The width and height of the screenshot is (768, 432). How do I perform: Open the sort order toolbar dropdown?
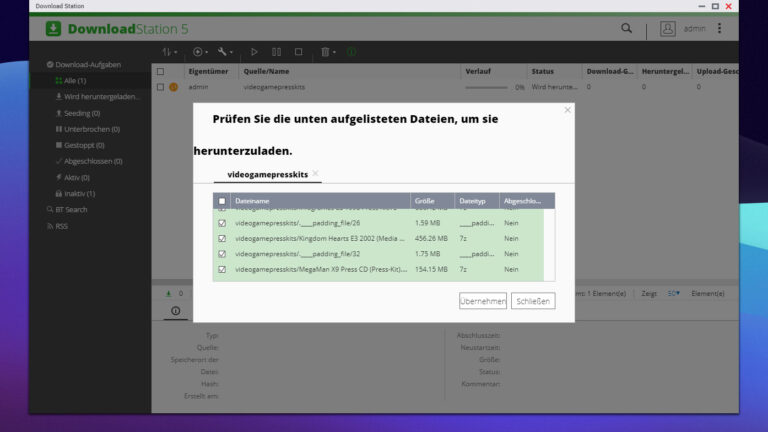point(169,52)
